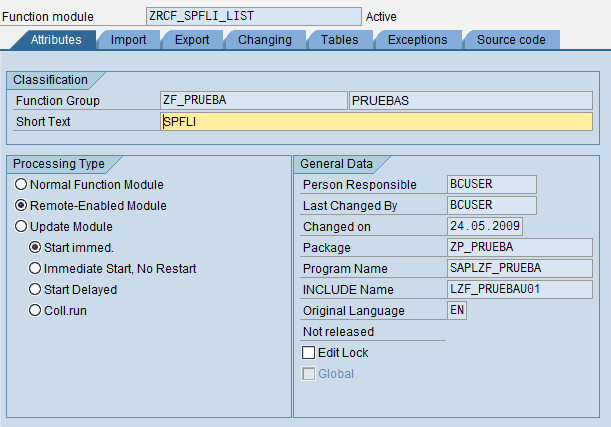The image size is (611, 427).
Task: Click the Changed on date 24.05.2009
Action: (x=485, y=226)
